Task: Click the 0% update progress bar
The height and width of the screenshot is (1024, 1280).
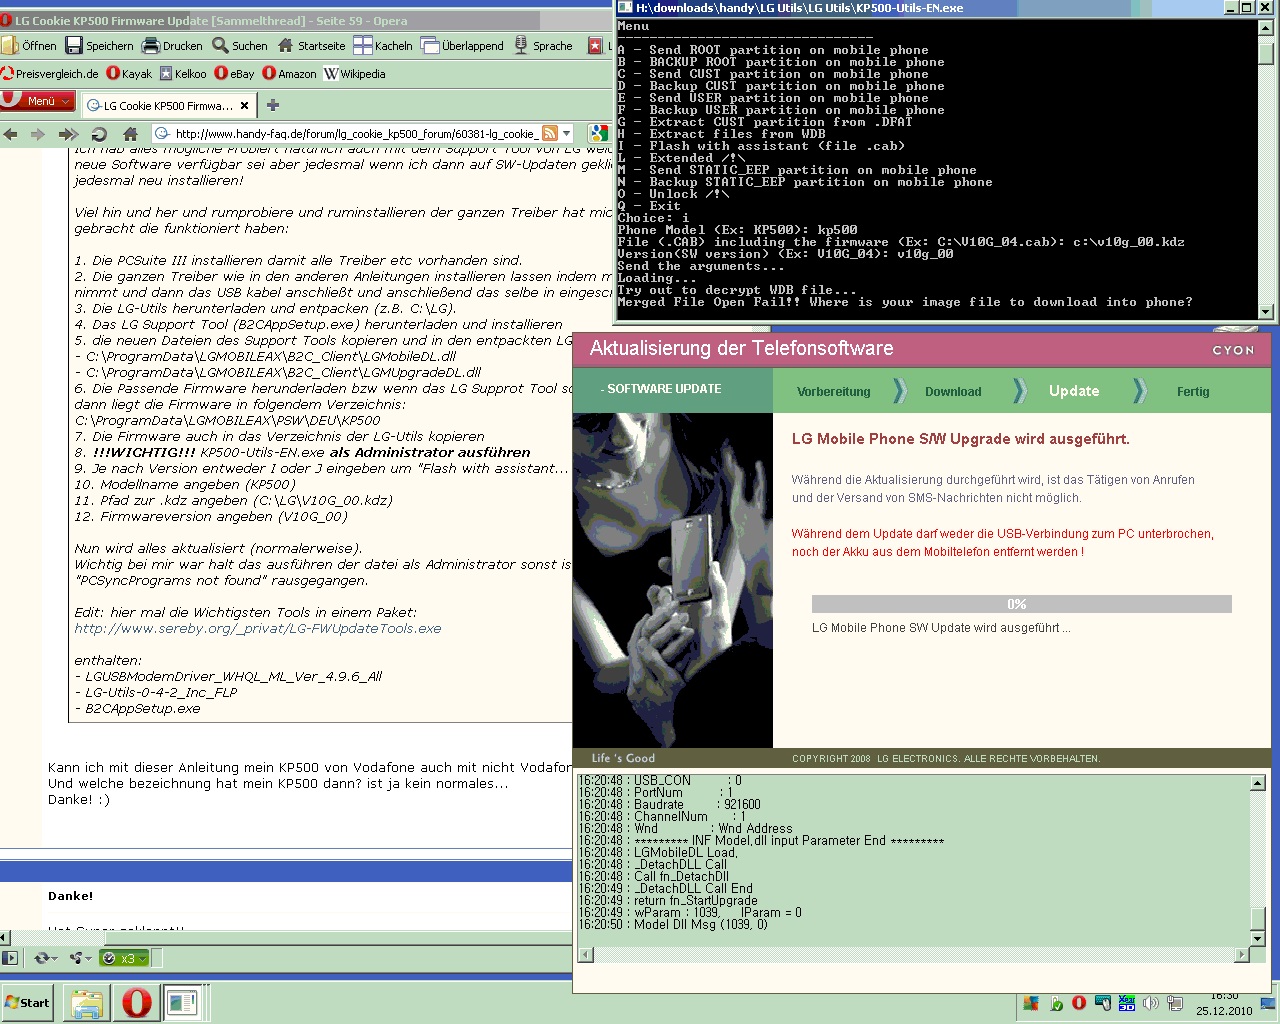Action: [x=1021, y=604]
